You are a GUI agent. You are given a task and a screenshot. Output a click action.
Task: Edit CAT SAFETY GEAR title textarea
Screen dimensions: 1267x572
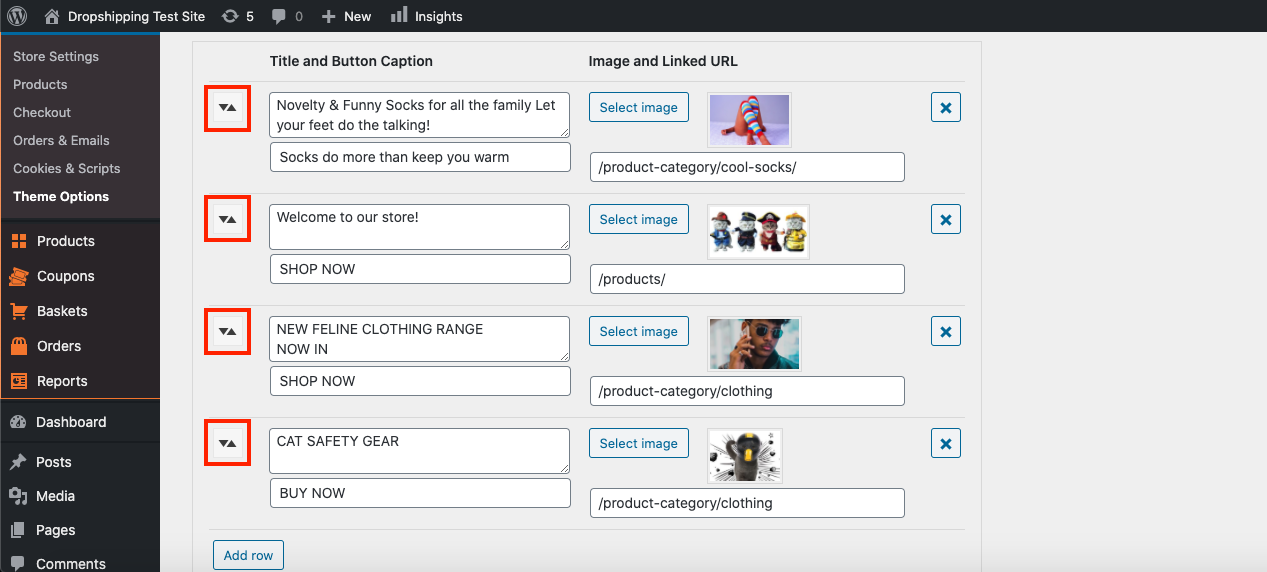coord(420,451)
